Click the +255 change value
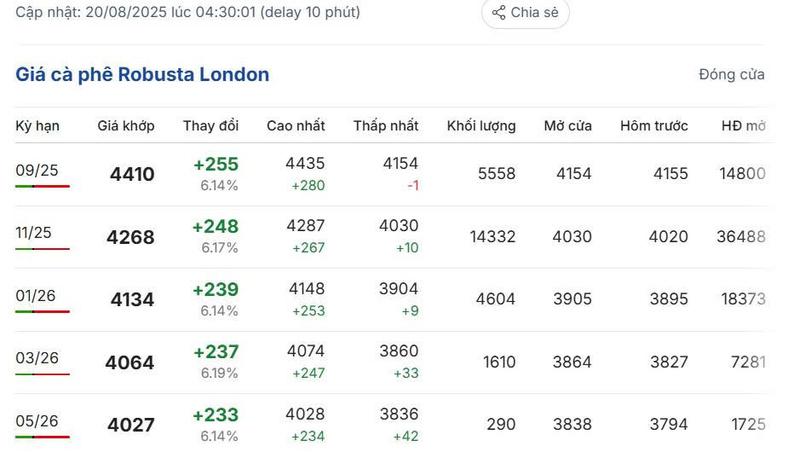 (215, 164)
